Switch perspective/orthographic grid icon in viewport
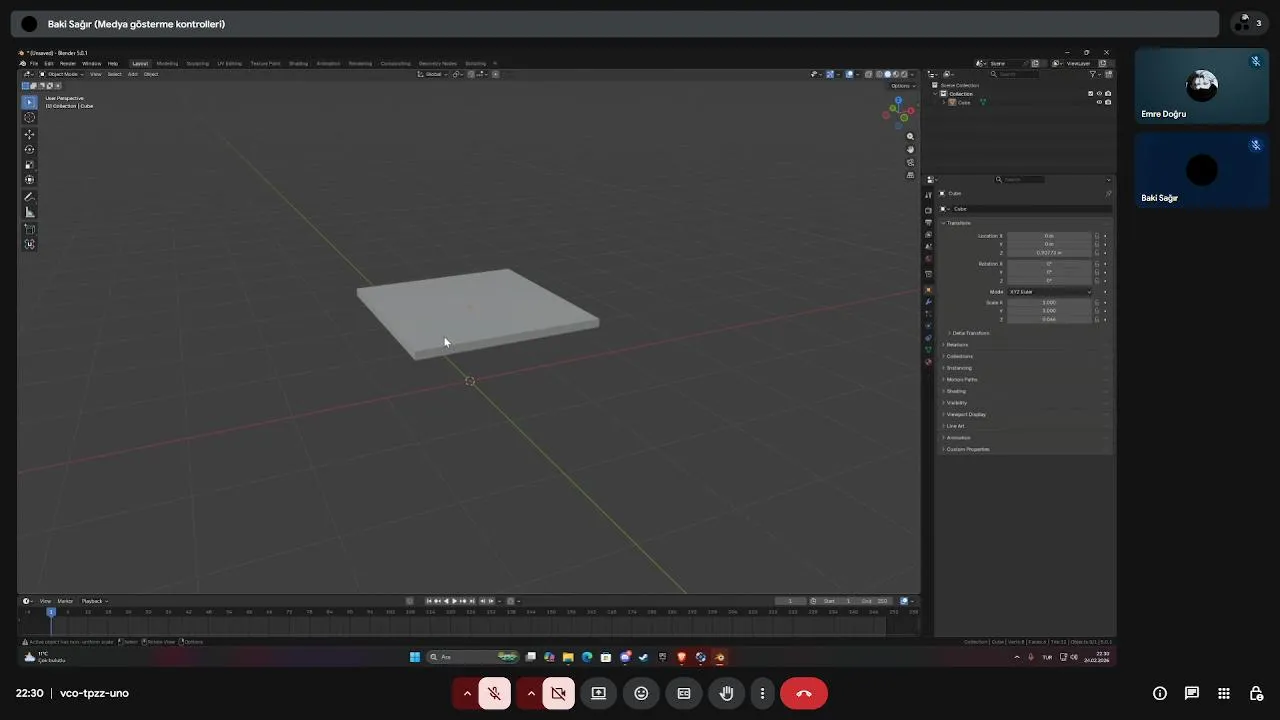This screenshot has height=720, width=1280. pyautogui.click(x=910, y=175)
